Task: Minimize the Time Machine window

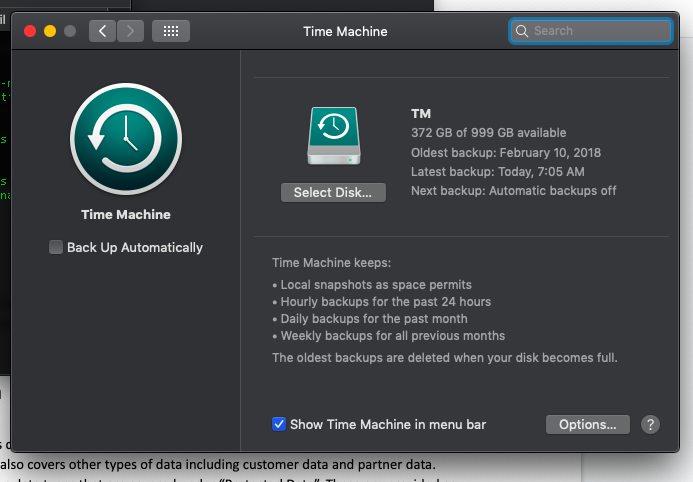Action: pos(50,31)
